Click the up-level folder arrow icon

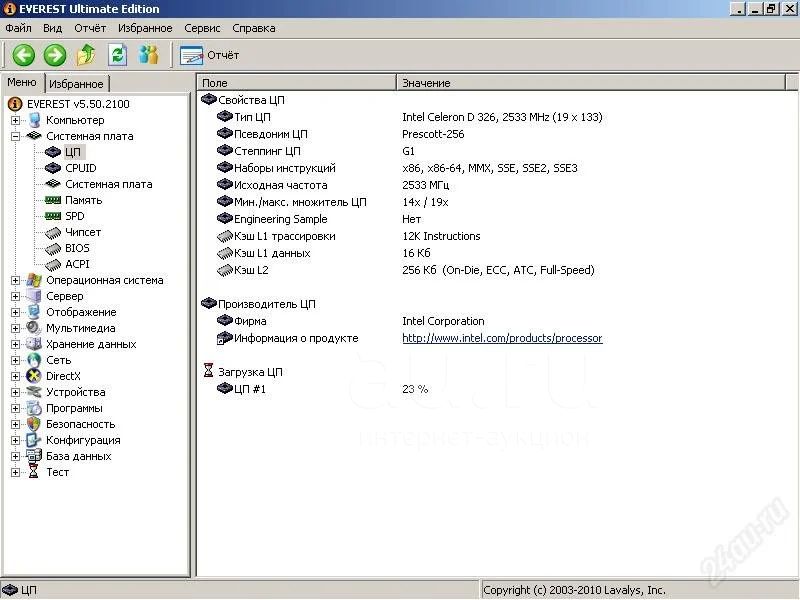86,55
